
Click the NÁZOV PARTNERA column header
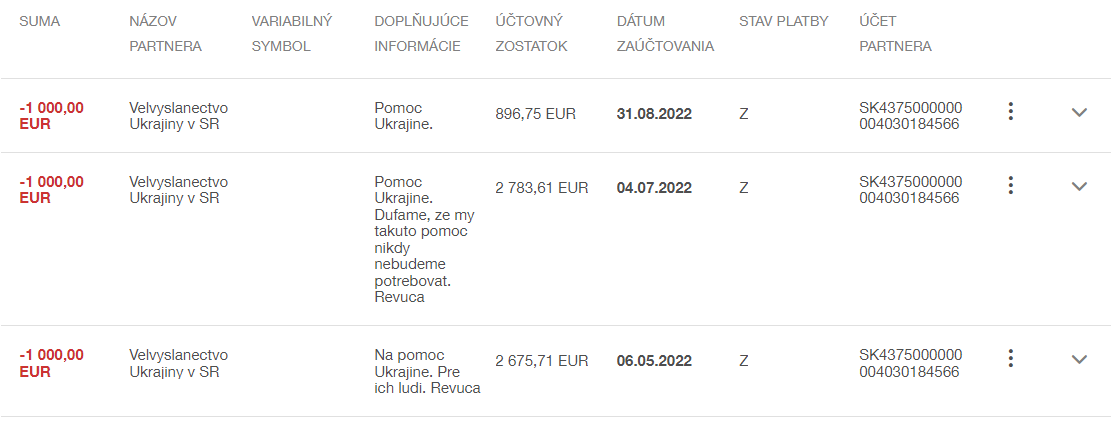click(165, 33)
